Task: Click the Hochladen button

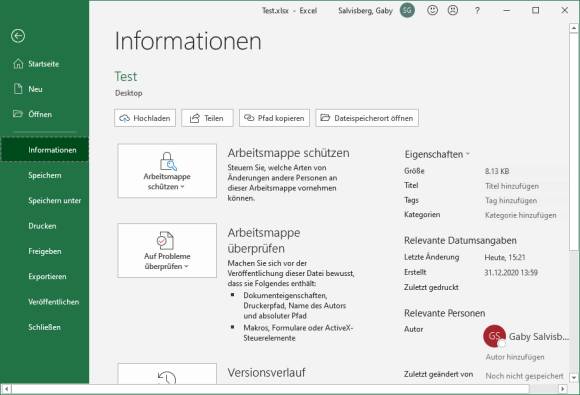Action: pyautogui.click(x=145, y=118)
